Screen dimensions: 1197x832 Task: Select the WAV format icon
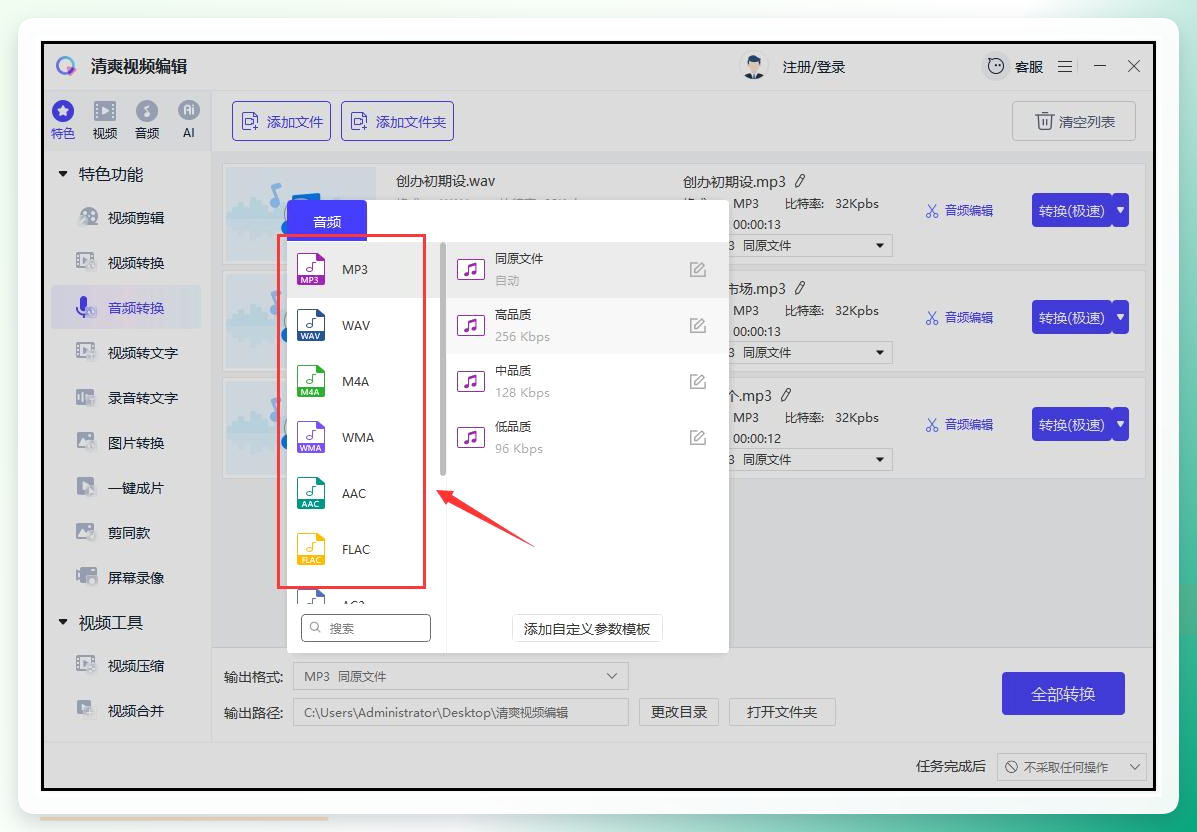click(x=311, y=325)
